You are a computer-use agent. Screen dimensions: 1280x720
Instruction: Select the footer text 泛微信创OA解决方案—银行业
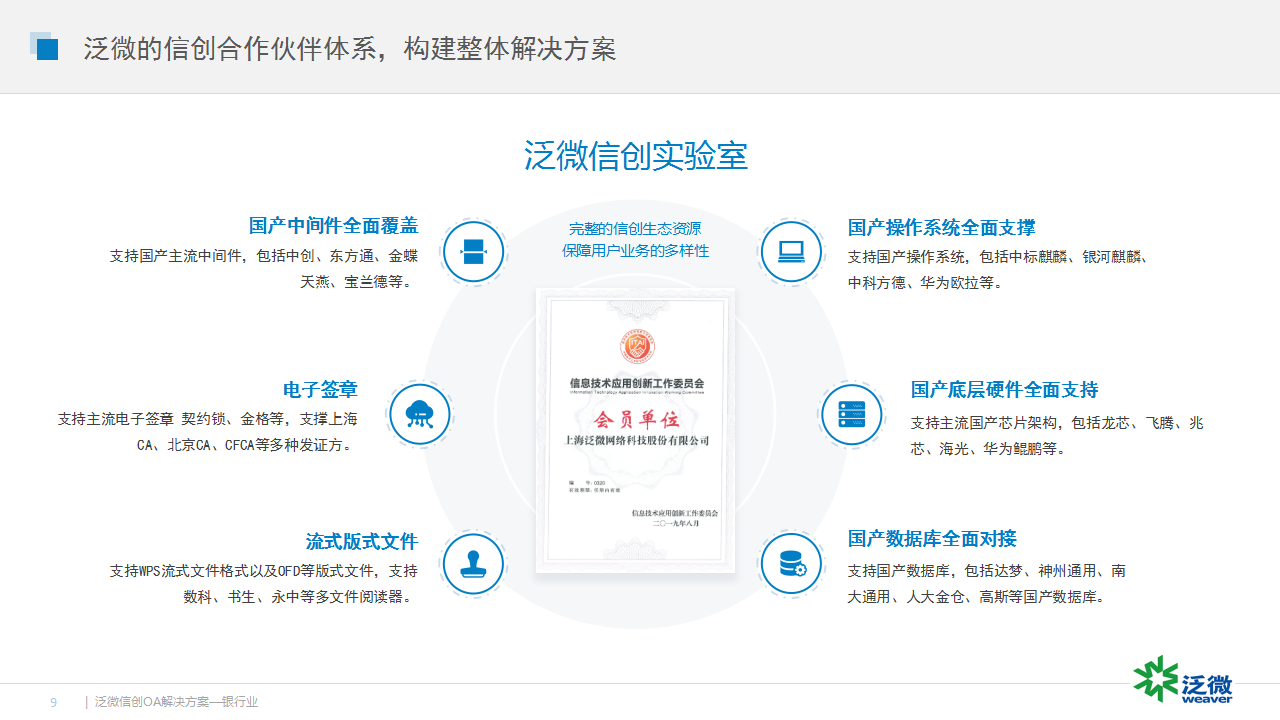pyautogui.click(x=176, y=702)
